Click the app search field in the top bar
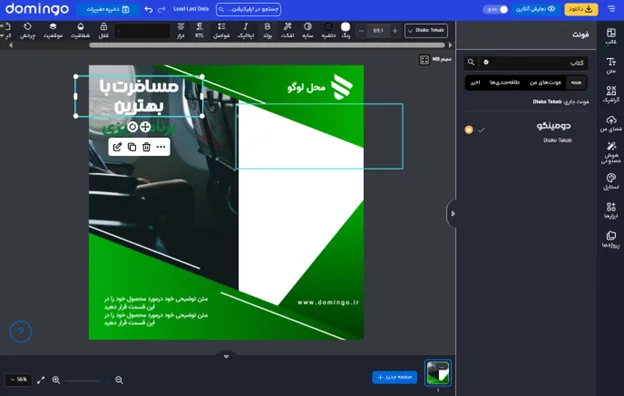The height and width of the screenshot is (396, 624). click(x=248, y=9)
